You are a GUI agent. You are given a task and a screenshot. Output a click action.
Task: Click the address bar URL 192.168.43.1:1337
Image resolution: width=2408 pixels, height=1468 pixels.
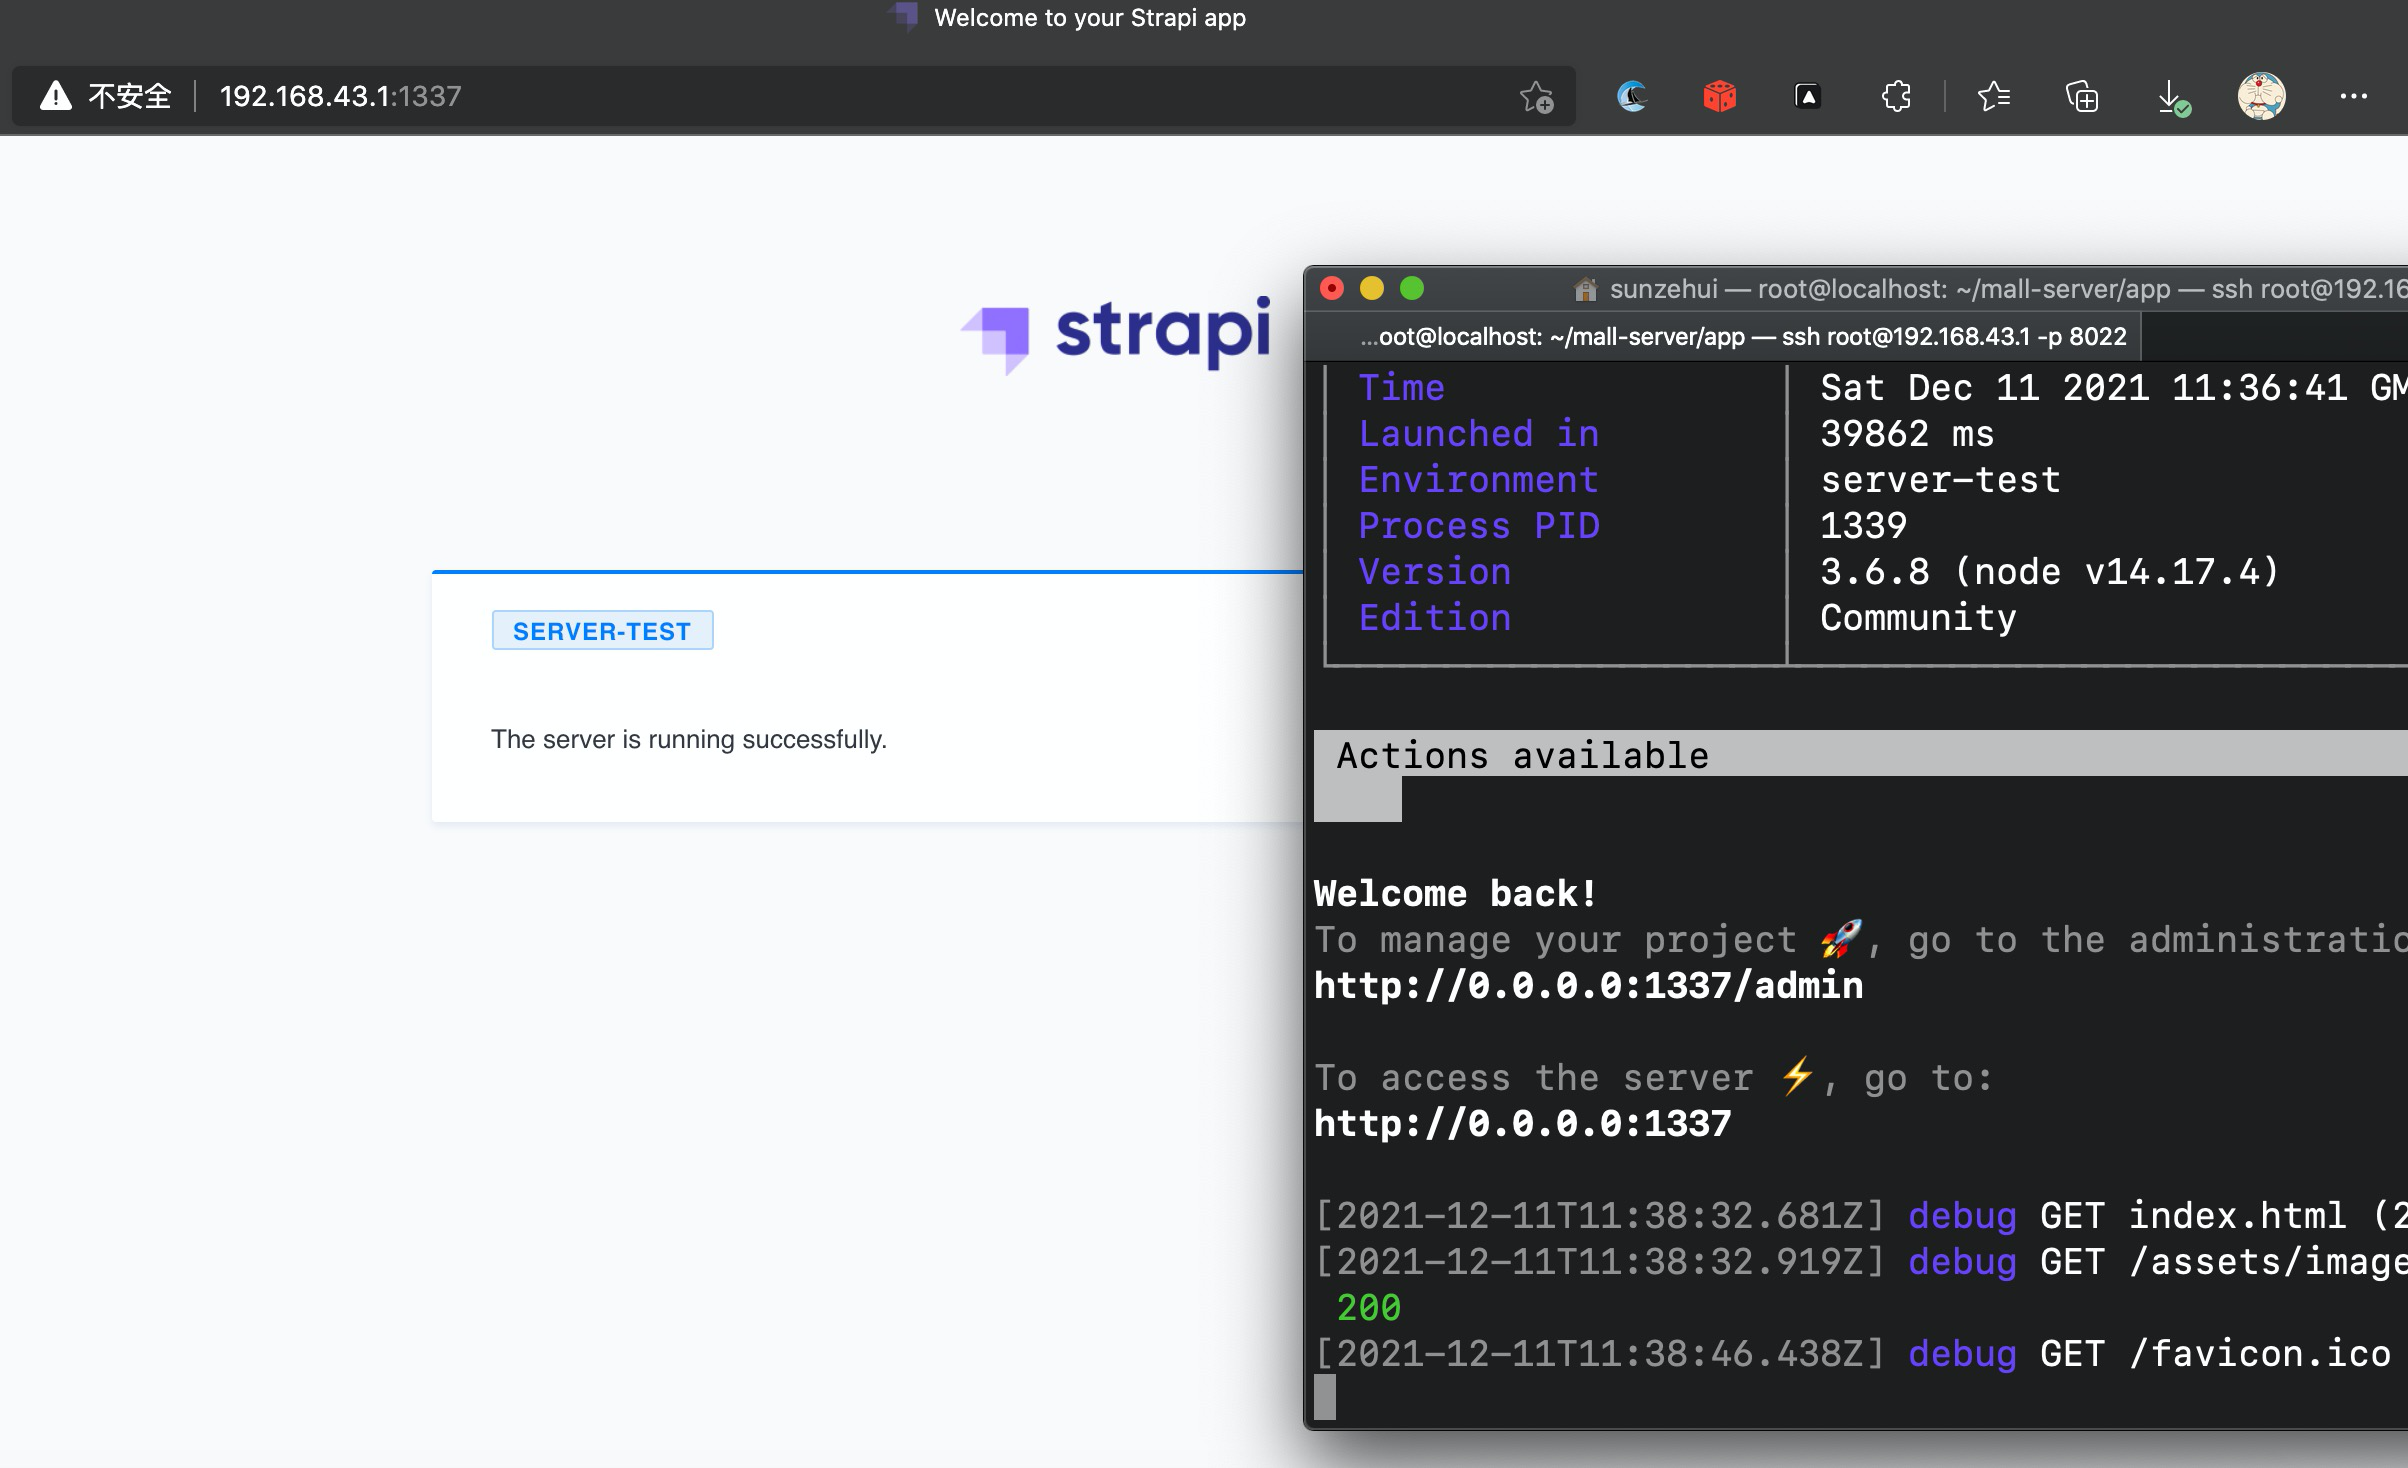pyautogui.click(x=340, y=97)
